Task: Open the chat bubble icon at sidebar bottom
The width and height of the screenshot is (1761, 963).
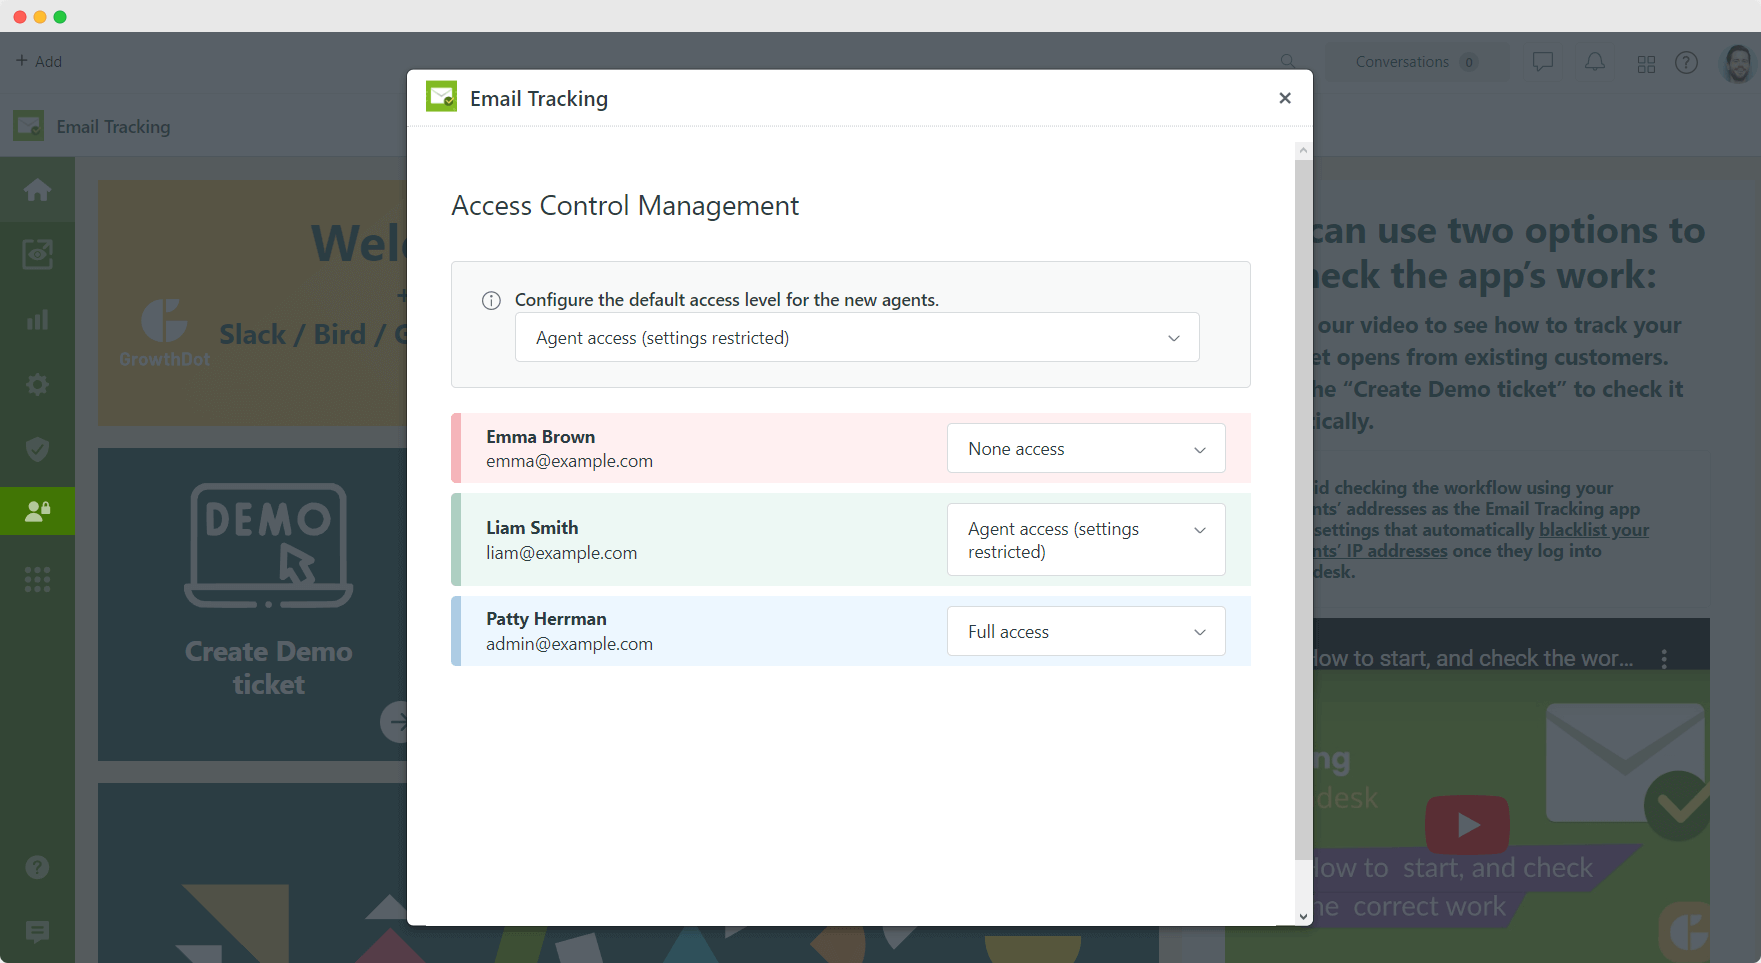Action: [x=37, y=932]
